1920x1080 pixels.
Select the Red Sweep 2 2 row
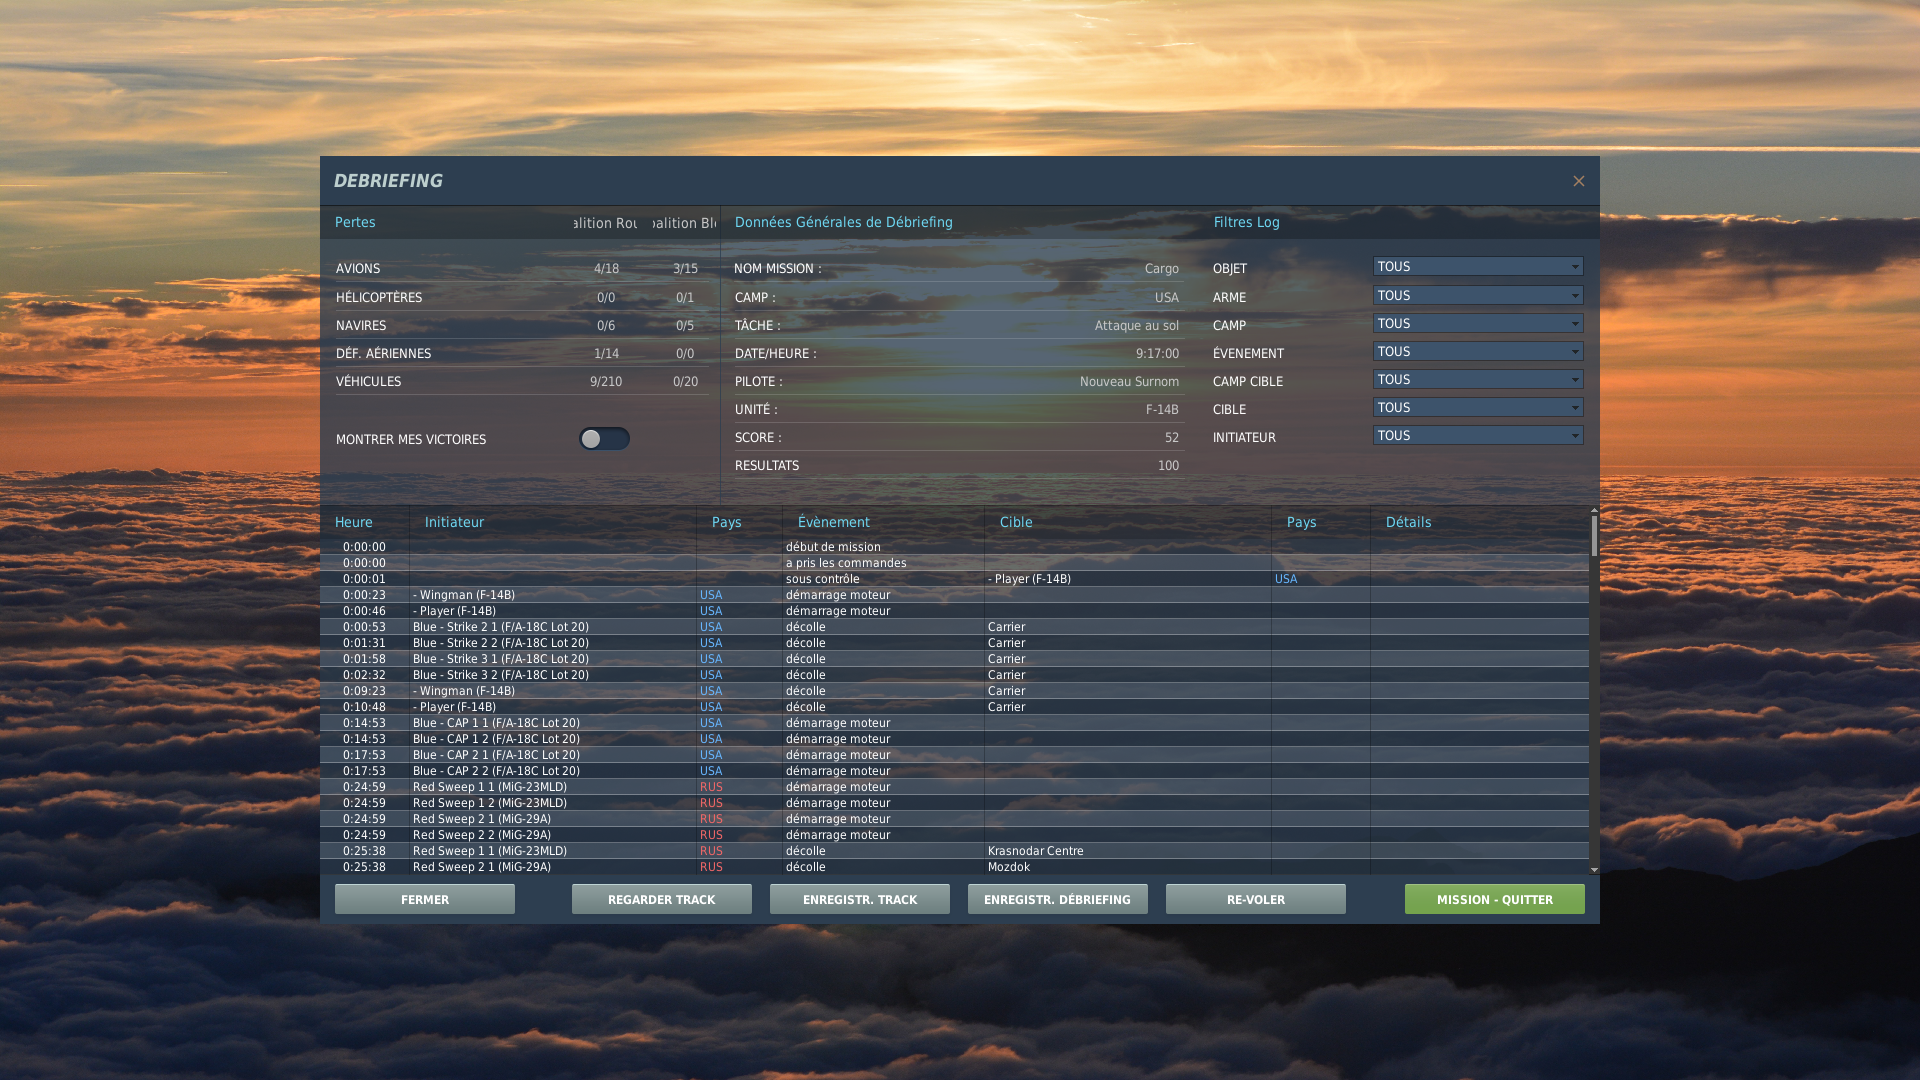954,835
